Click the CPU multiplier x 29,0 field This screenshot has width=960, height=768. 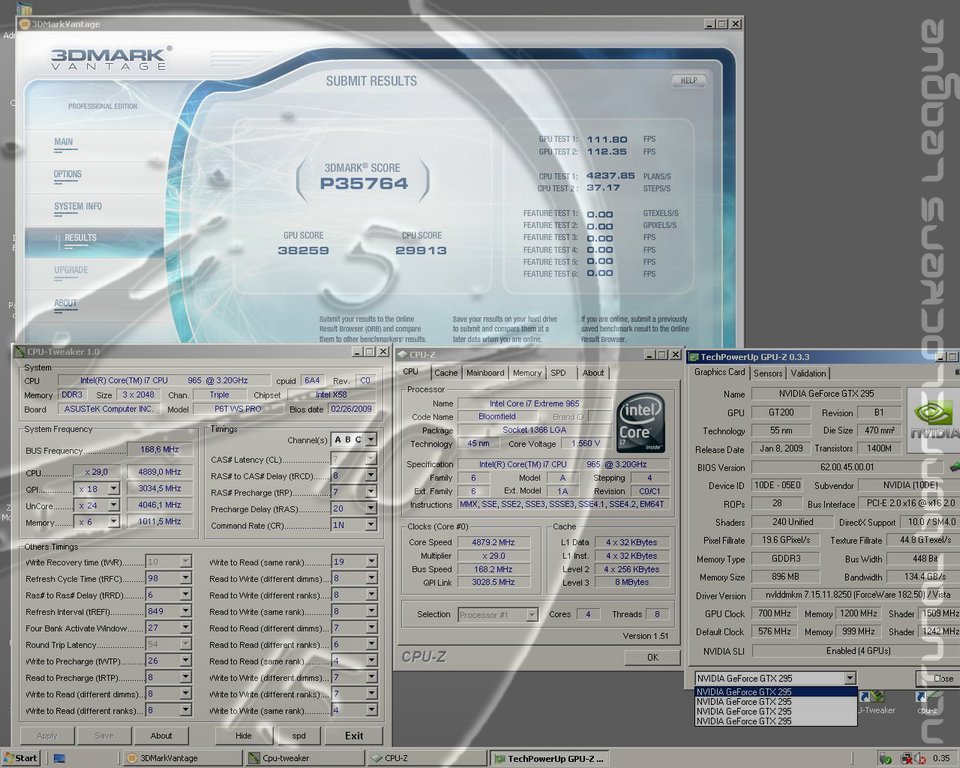point(97,472)
